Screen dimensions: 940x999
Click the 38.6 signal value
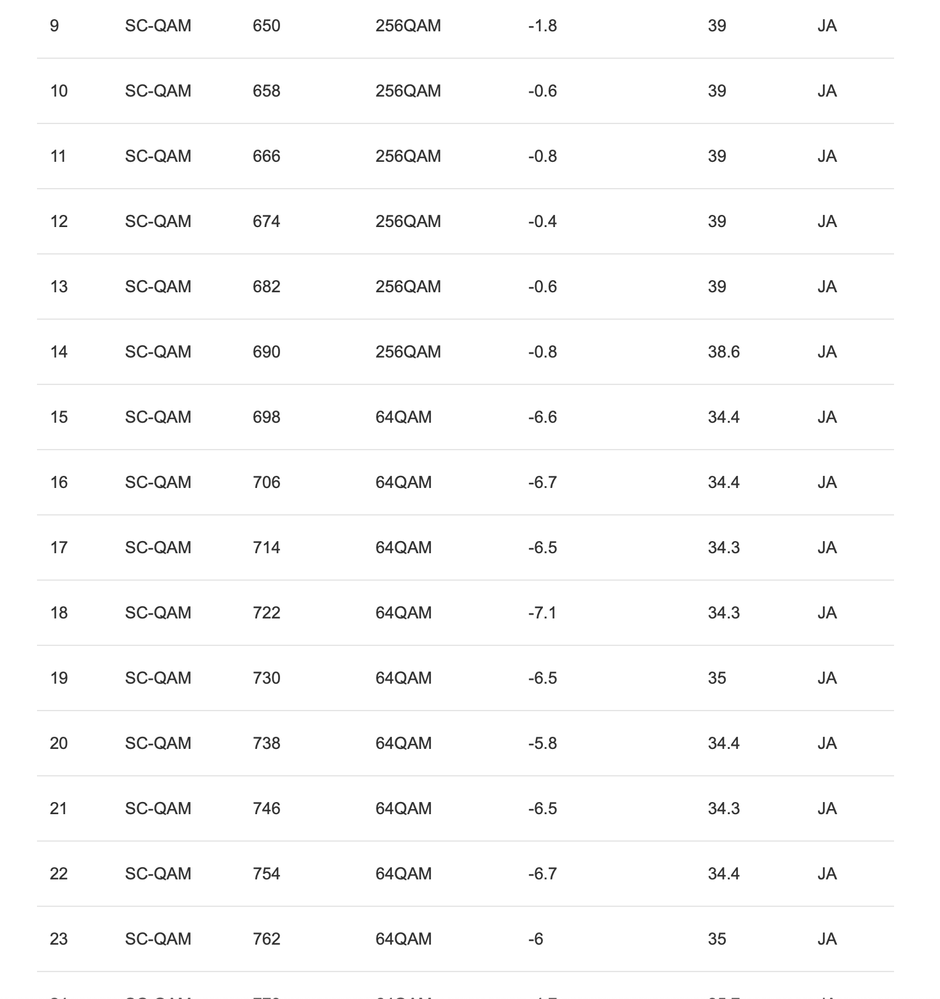coord(723,352)
